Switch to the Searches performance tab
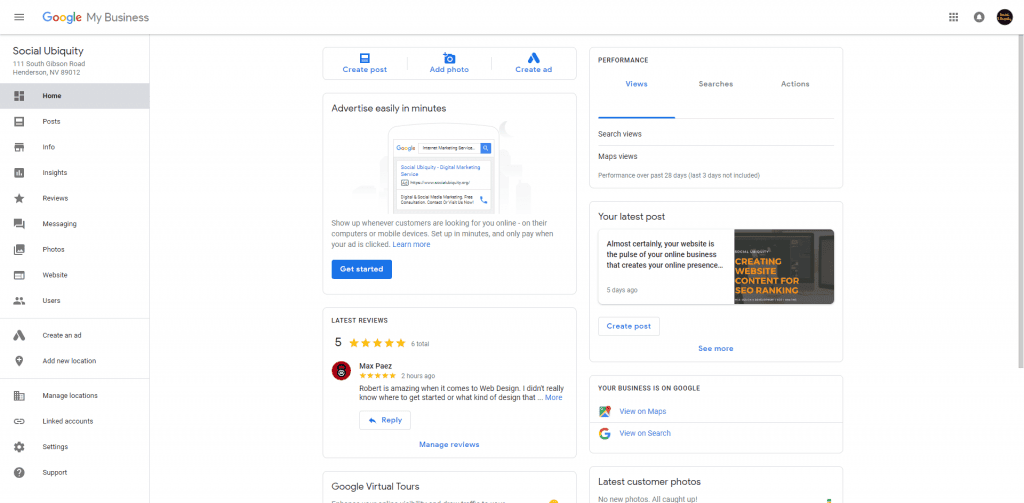 click(716, 84)
